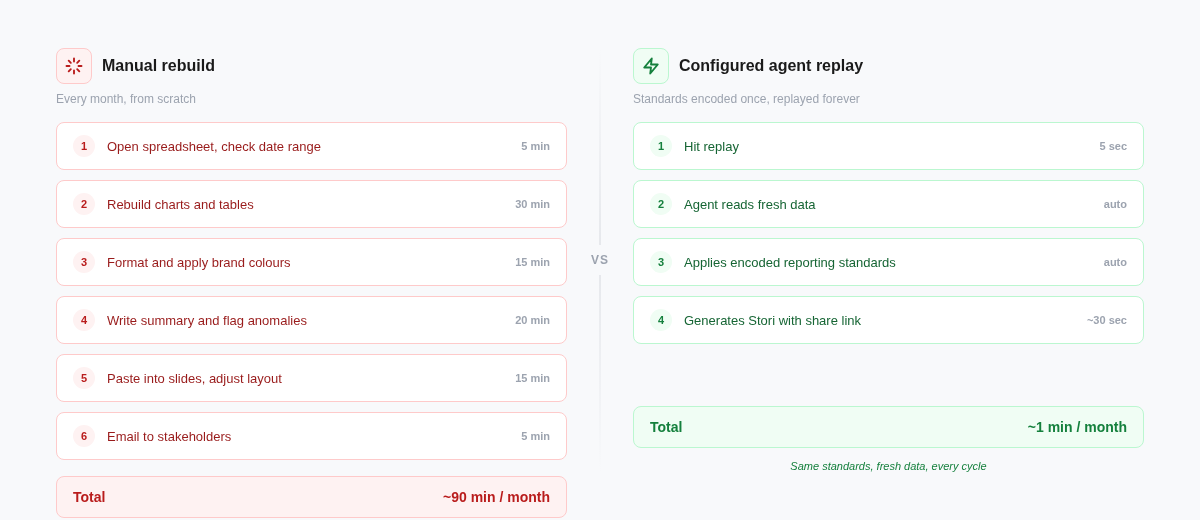The width and height of the screenshot is (1200, 520).
Task: Click step 'Rebuild charts and tables'
Action: tap(311, 204)
